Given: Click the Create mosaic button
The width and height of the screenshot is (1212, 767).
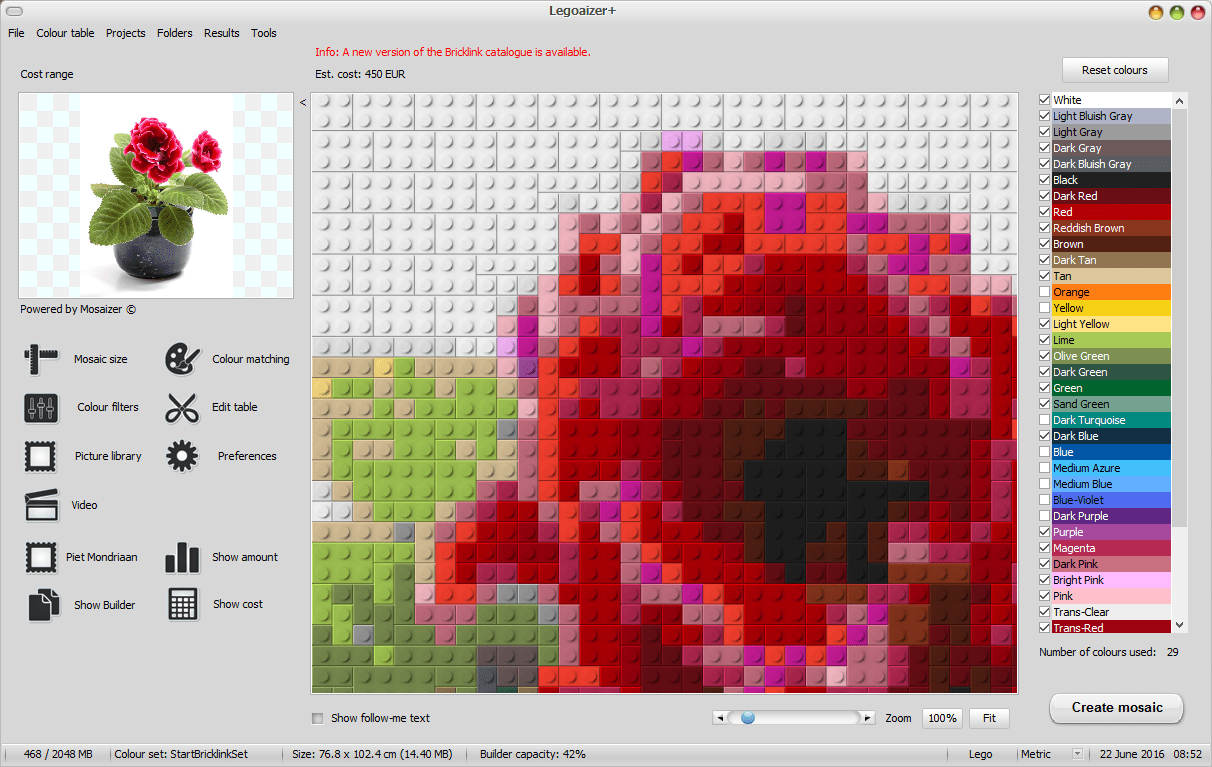Looking at the screenshot, I should (x=1117, y=707).
